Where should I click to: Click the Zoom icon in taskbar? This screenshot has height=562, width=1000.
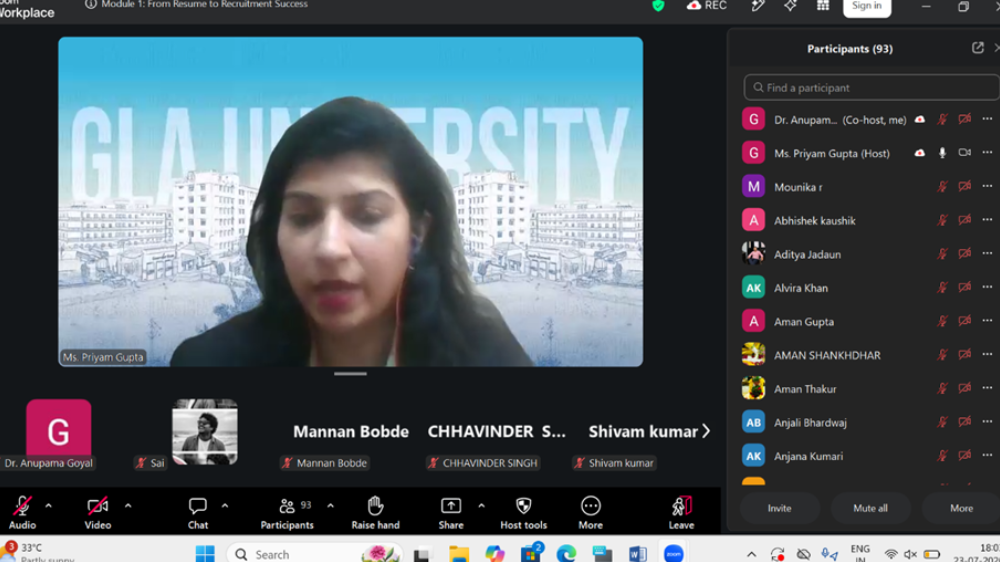click(x=673, y=554)
